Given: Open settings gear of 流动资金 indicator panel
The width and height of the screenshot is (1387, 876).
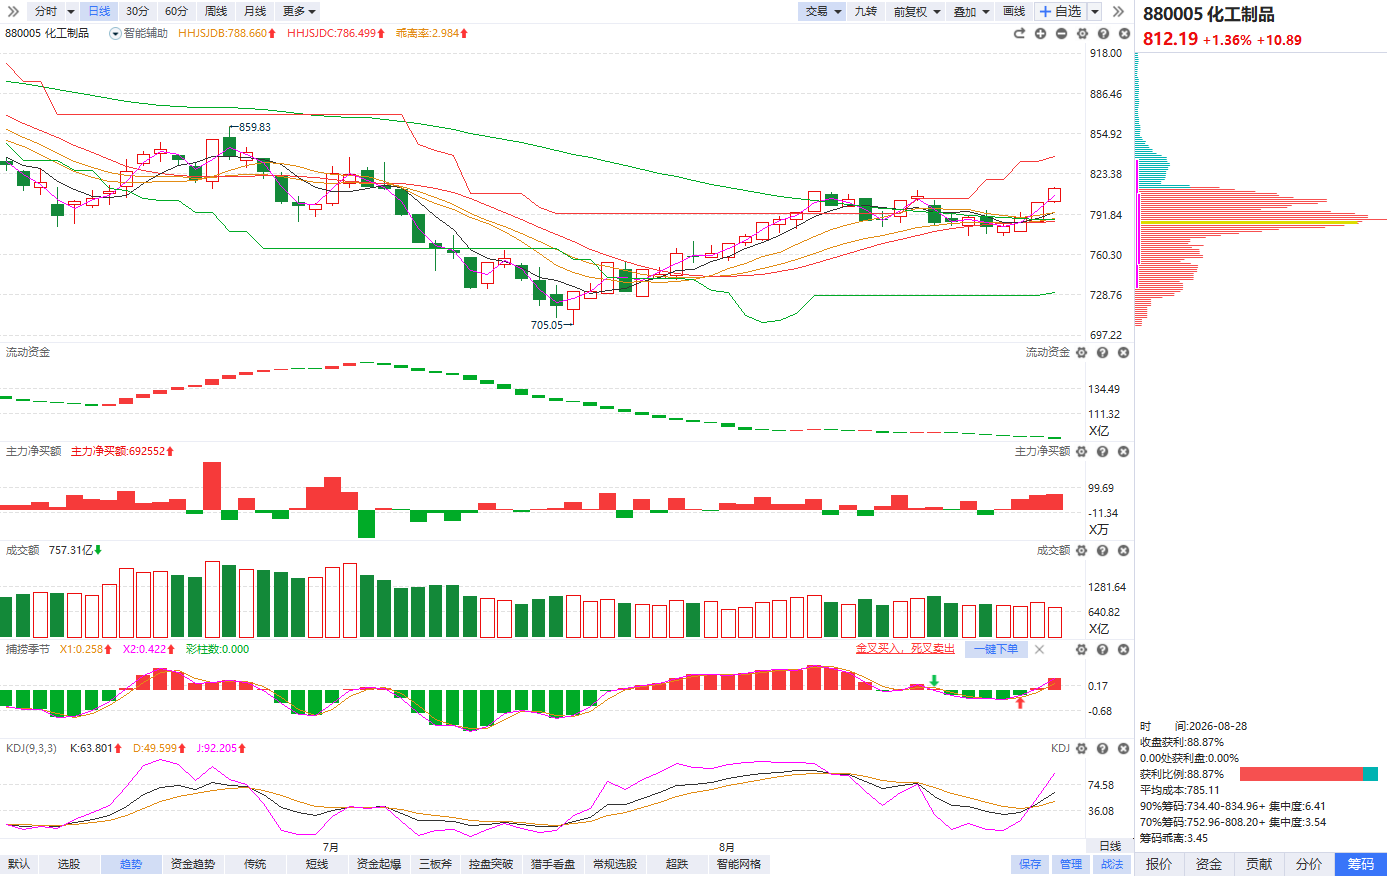Looking at the screenshot, I should coord(1081,353).
